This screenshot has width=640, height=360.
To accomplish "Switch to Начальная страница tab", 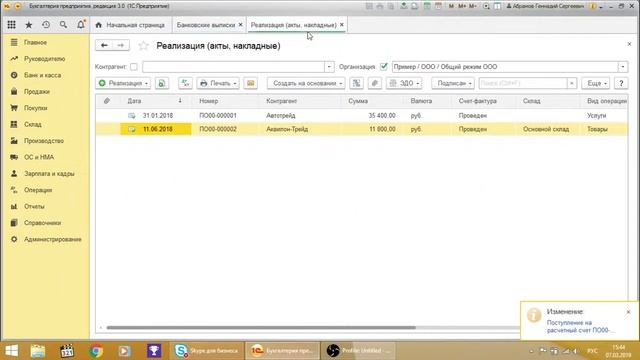I will (130, 25).
